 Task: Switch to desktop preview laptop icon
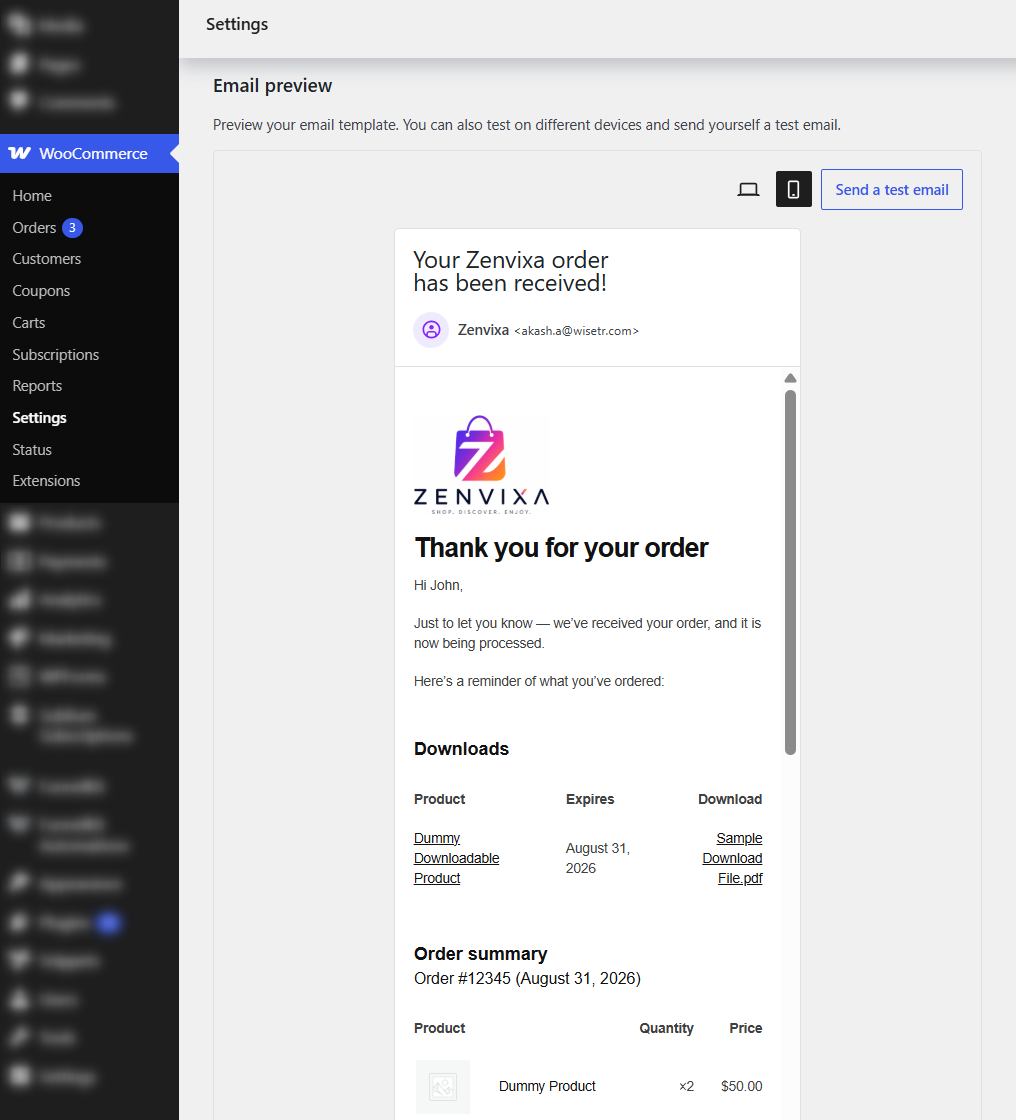[748, 189]
